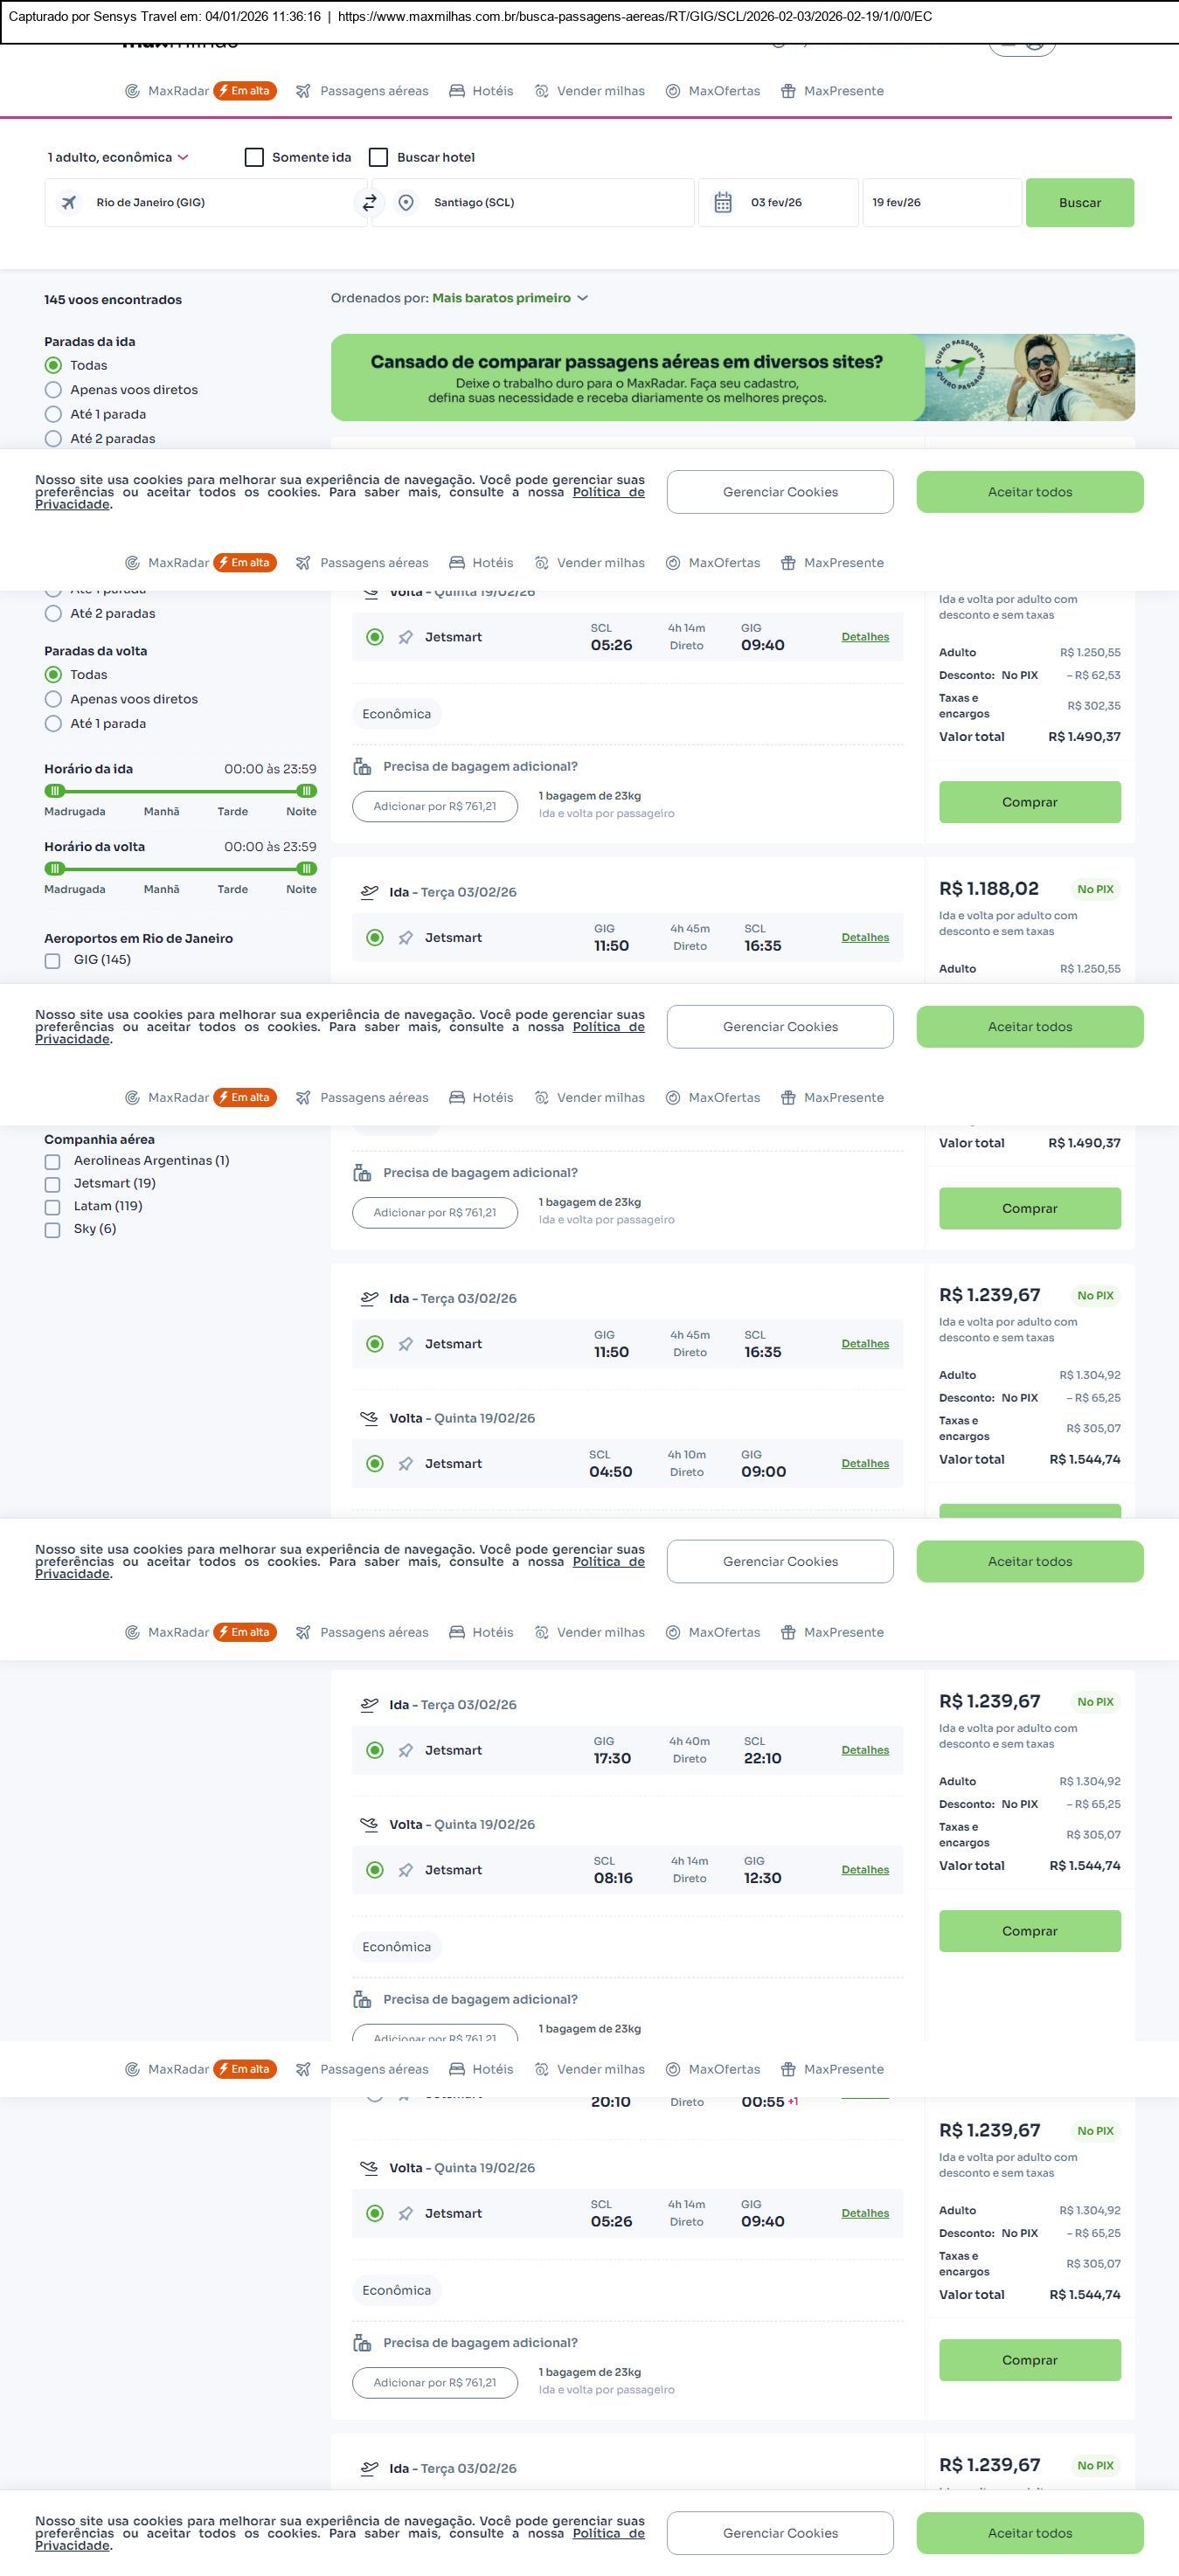
Task: Open the 19 fev/26 return date picker
Action: point(940,203)
